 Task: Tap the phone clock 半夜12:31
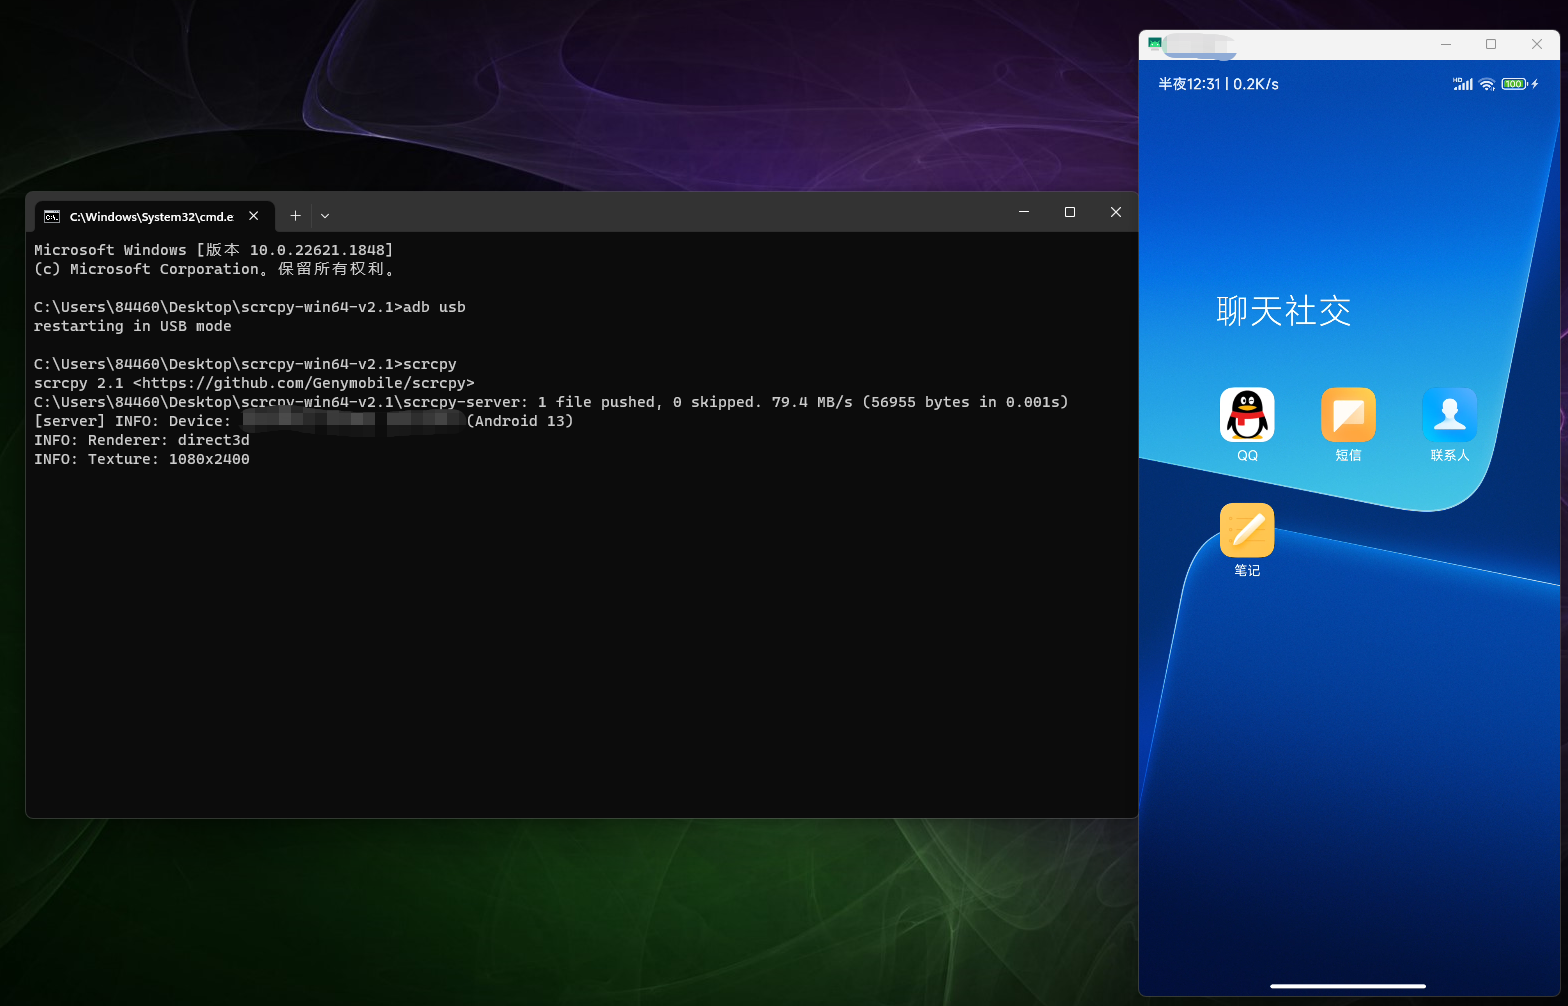(1189, 84)
